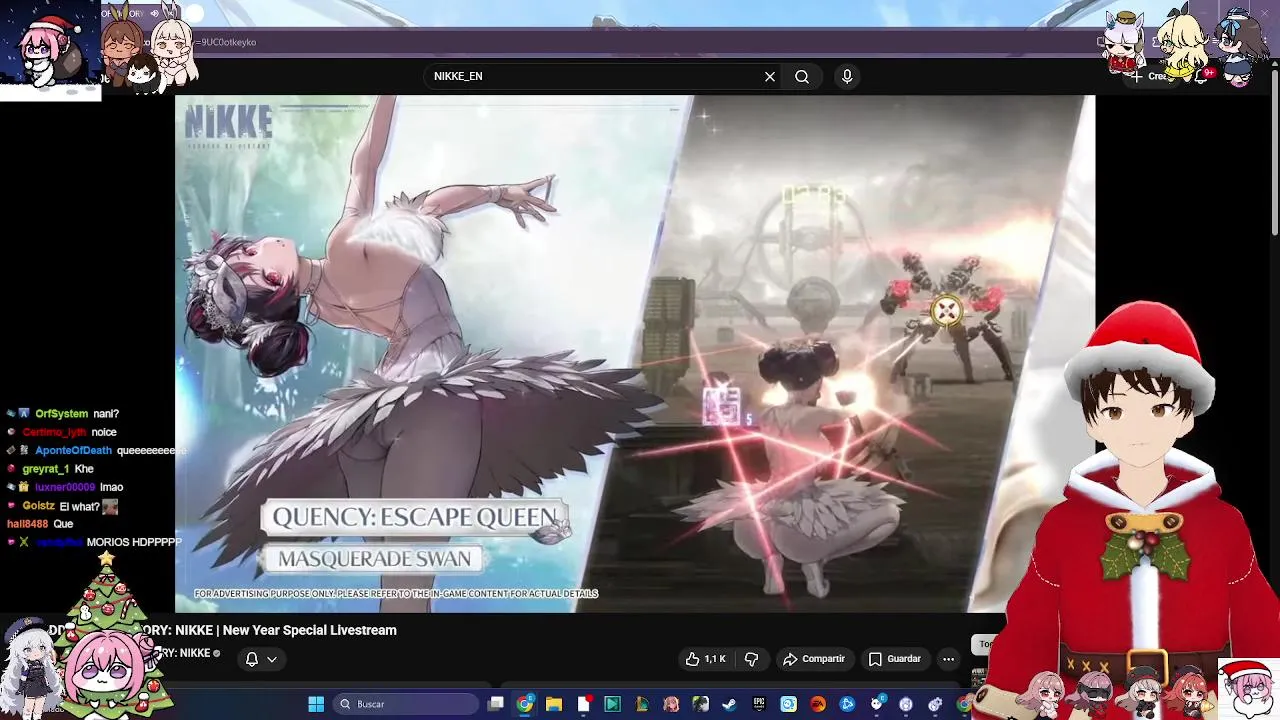
Task: Select chat user Goistz
Action: tap(39, 506)
